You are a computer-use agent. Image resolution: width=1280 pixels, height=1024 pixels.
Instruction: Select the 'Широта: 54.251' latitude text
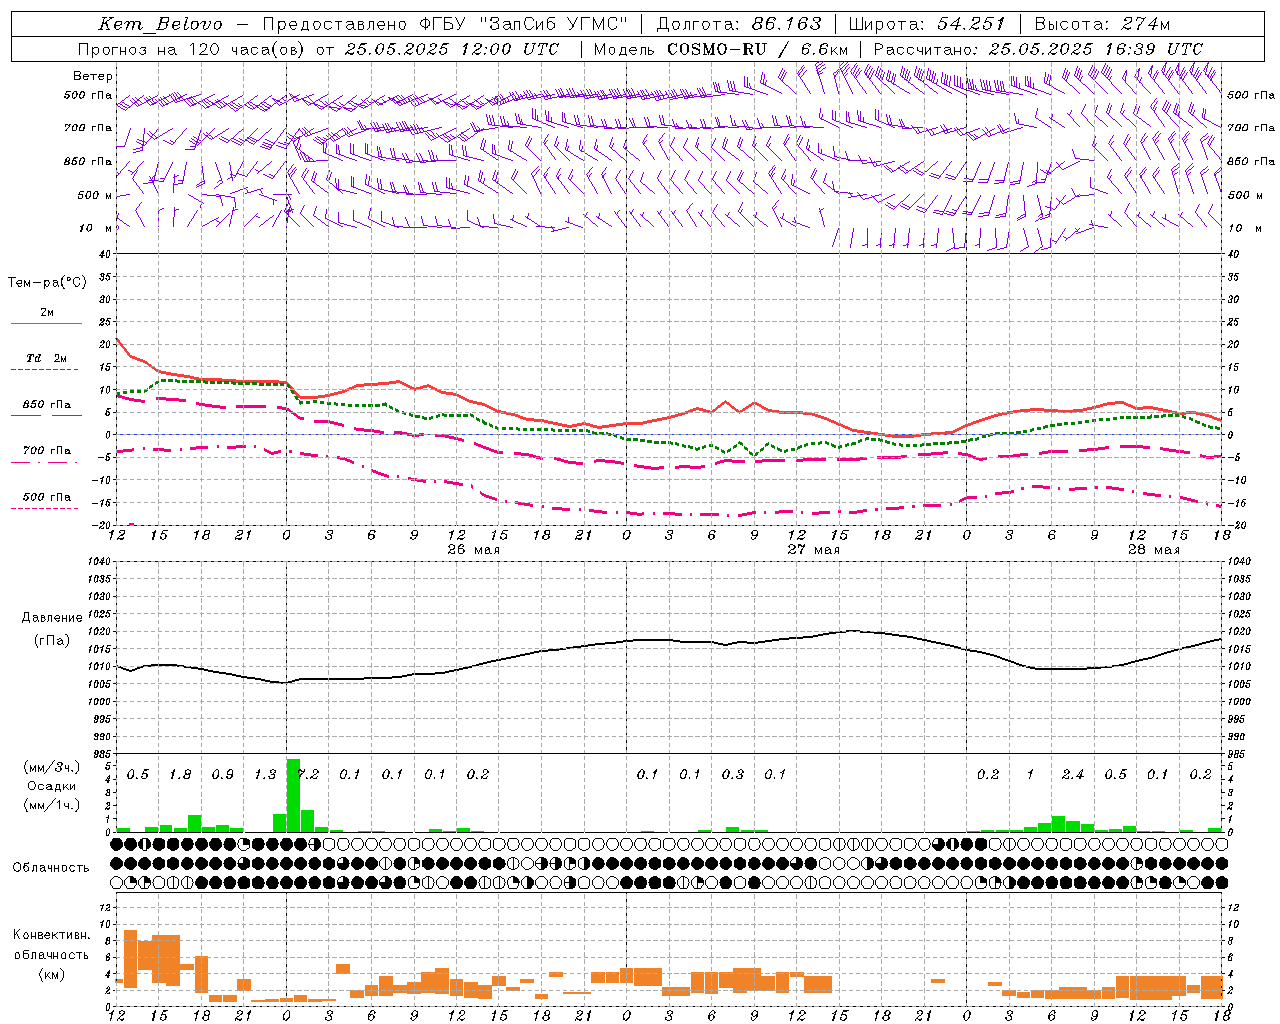pos(926,24)
